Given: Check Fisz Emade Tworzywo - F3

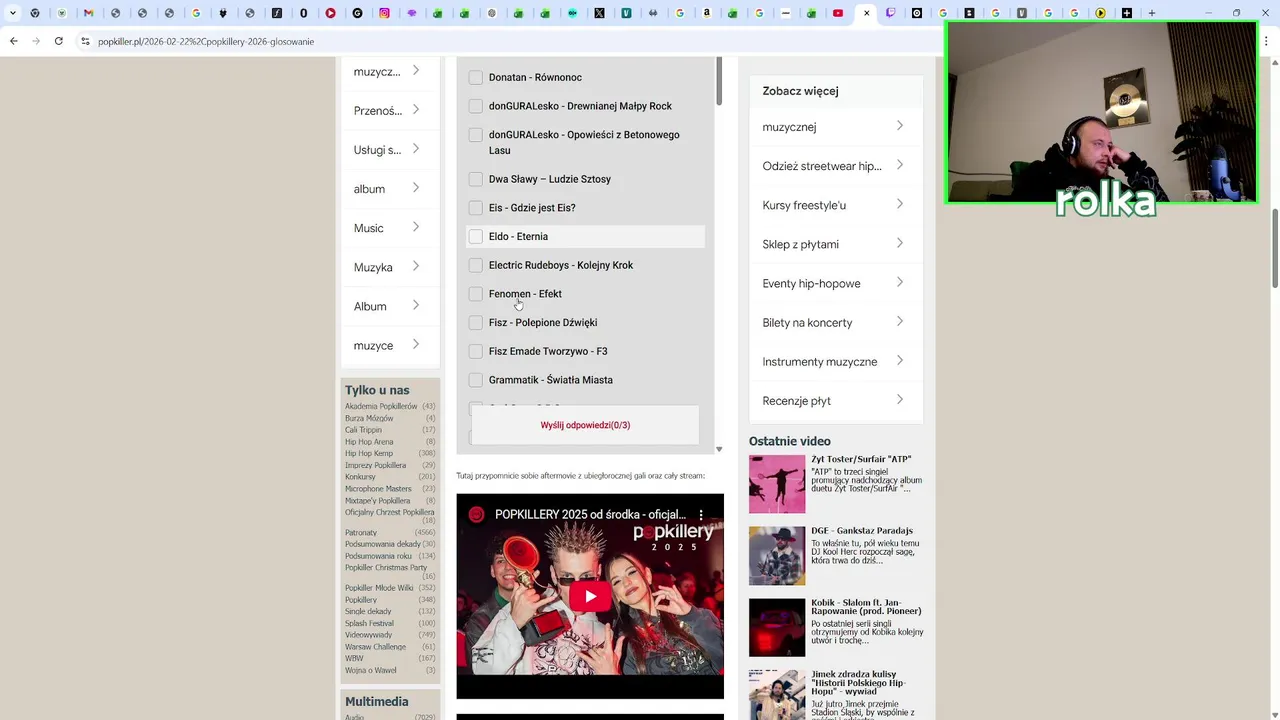Looking at the screenshot, I should (x=476, y=351).
